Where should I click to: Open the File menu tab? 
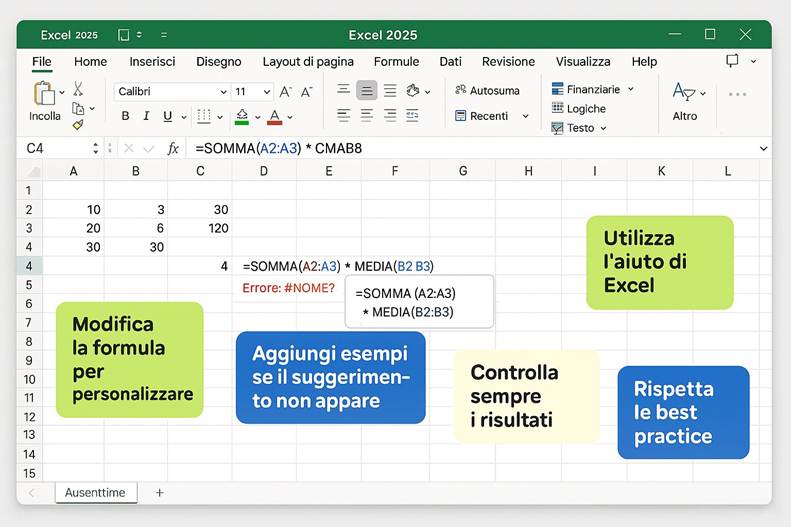[42, 62]
